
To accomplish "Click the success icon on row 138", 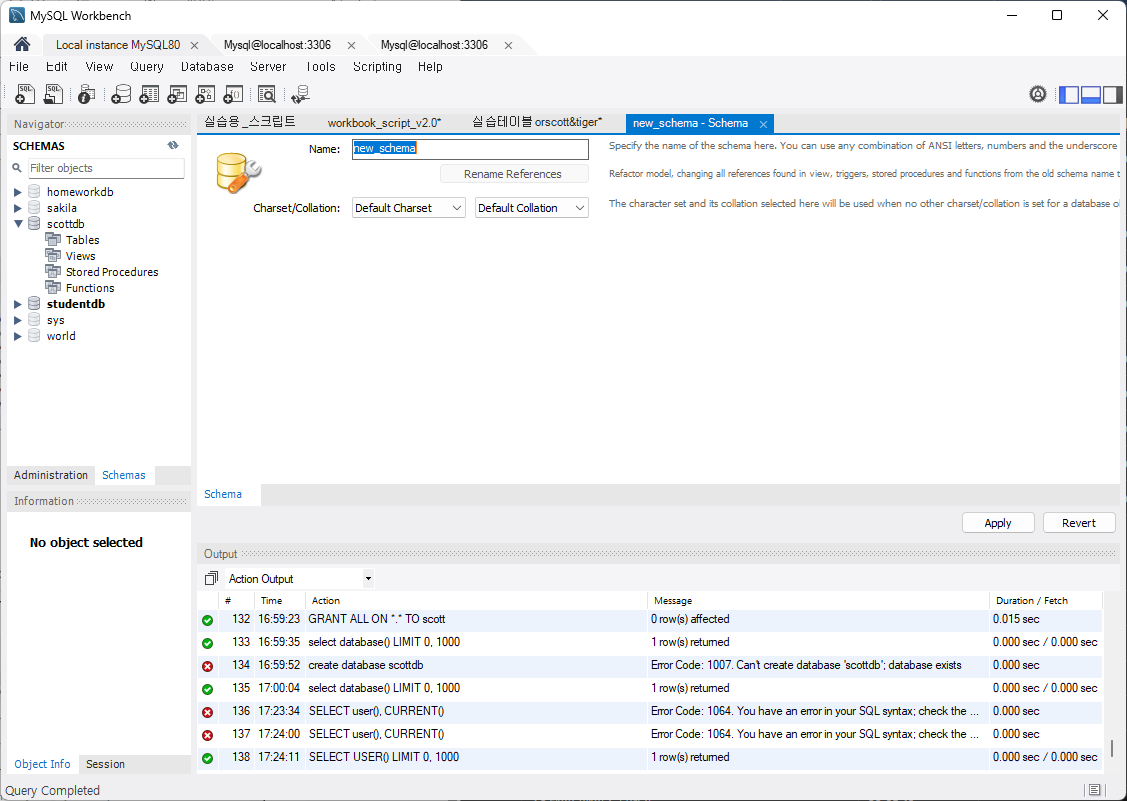I will (x=208, y=758).
